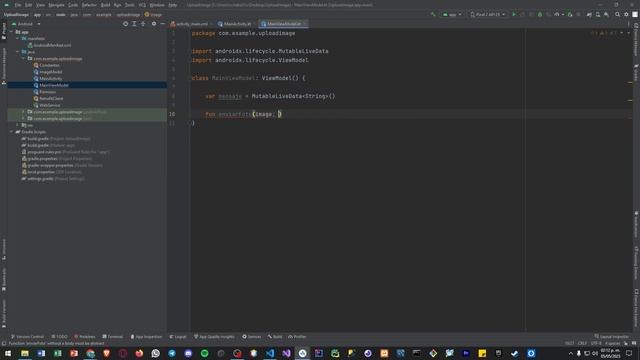Viewport: 640px width, 360px height.
Task: Open the Navigate menu
Action: click(56, 5)
